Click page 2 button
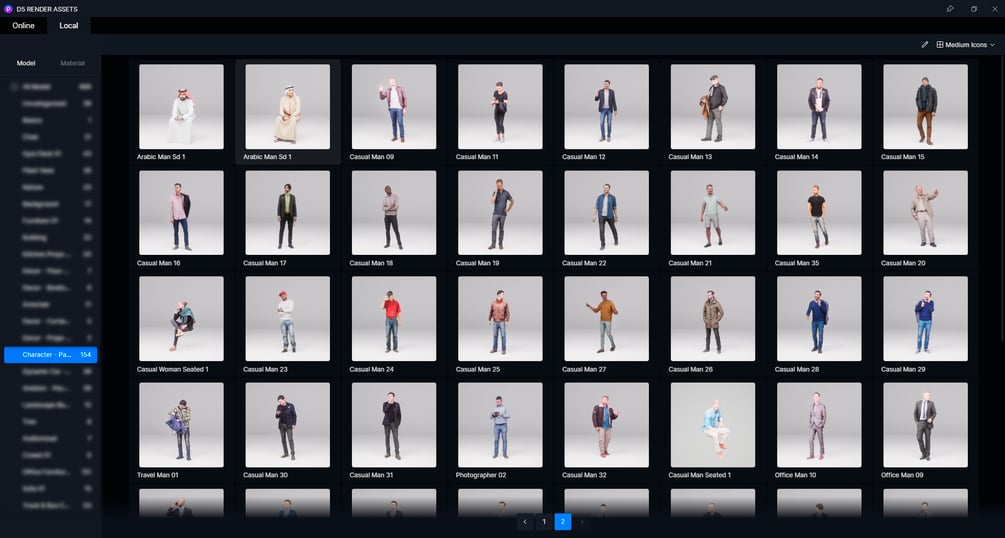This screenshot has width=1005, height=538. [x=563, y=522]
